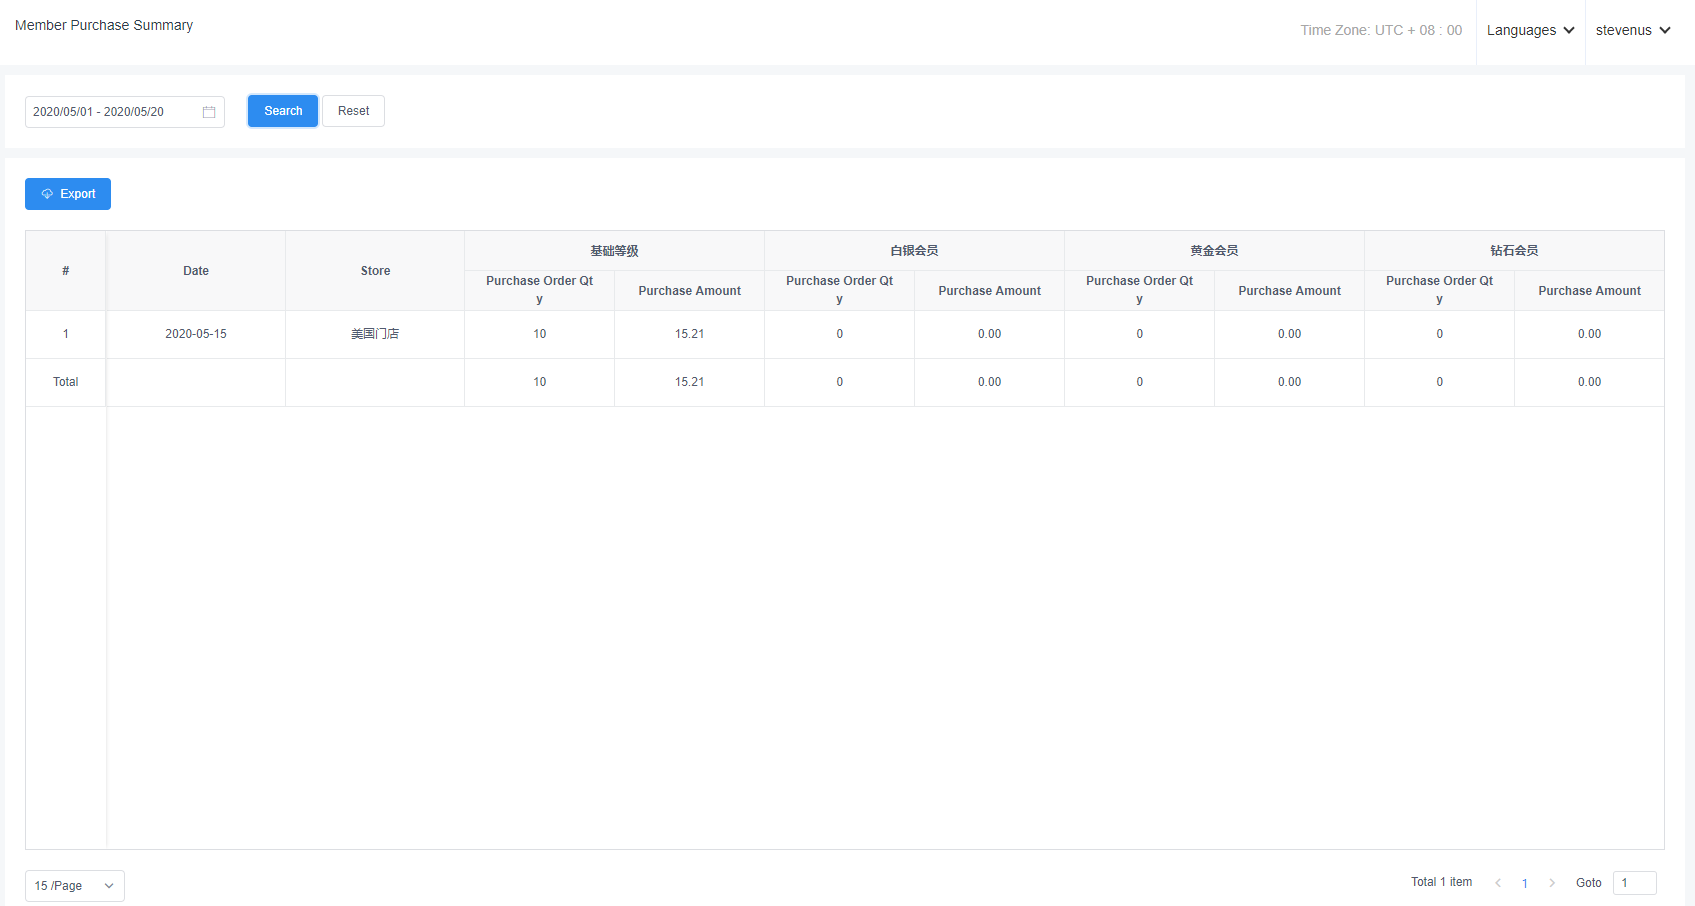This screenshot has width=1695, height=906.
Task: Click the 黄金会员 group header
Action: tap(1214, 251)
